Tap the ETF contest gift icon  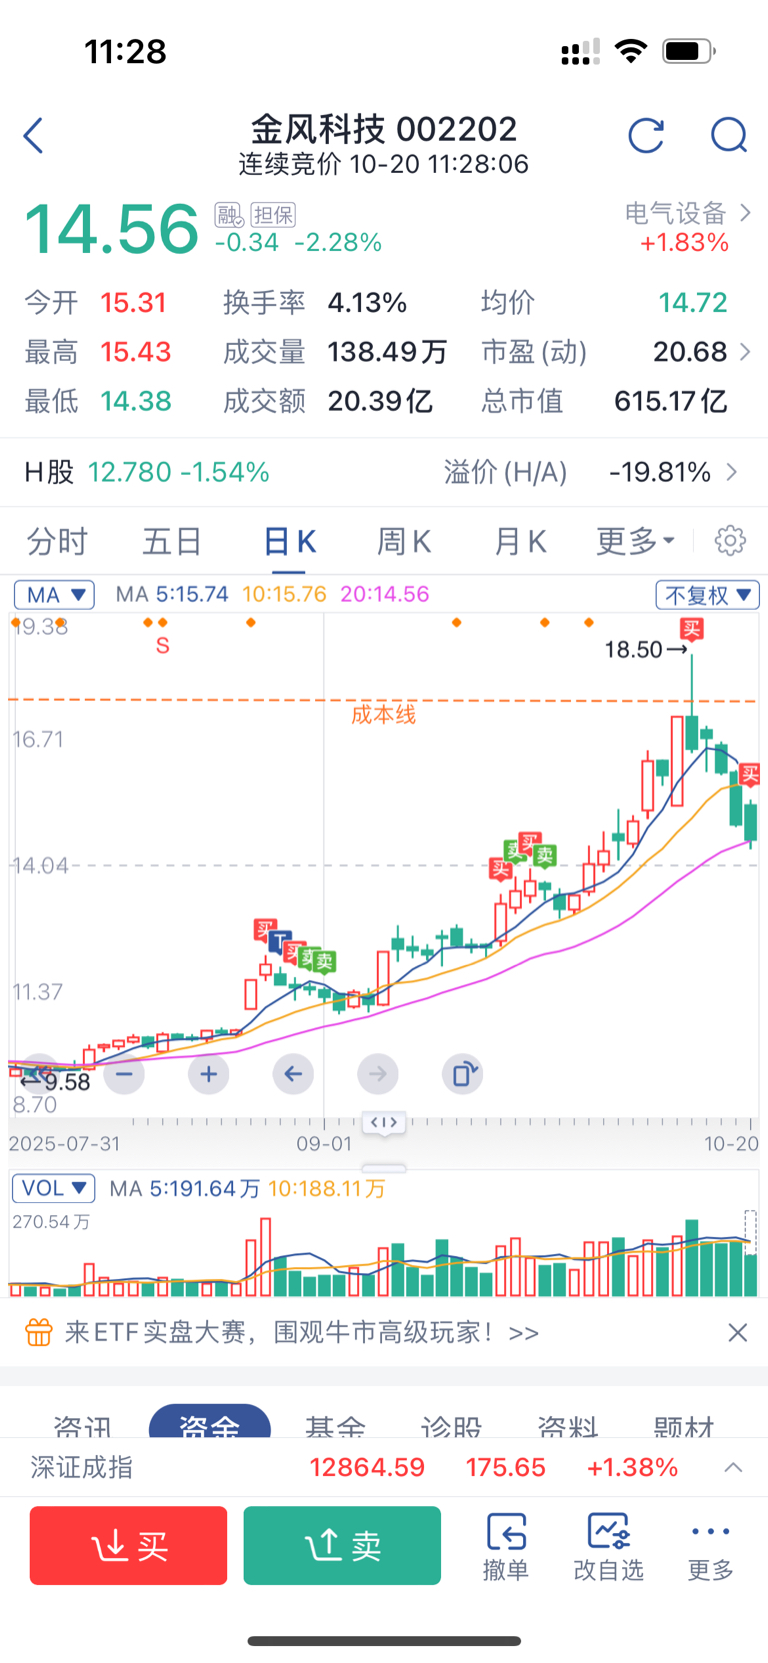[38, 1332]
